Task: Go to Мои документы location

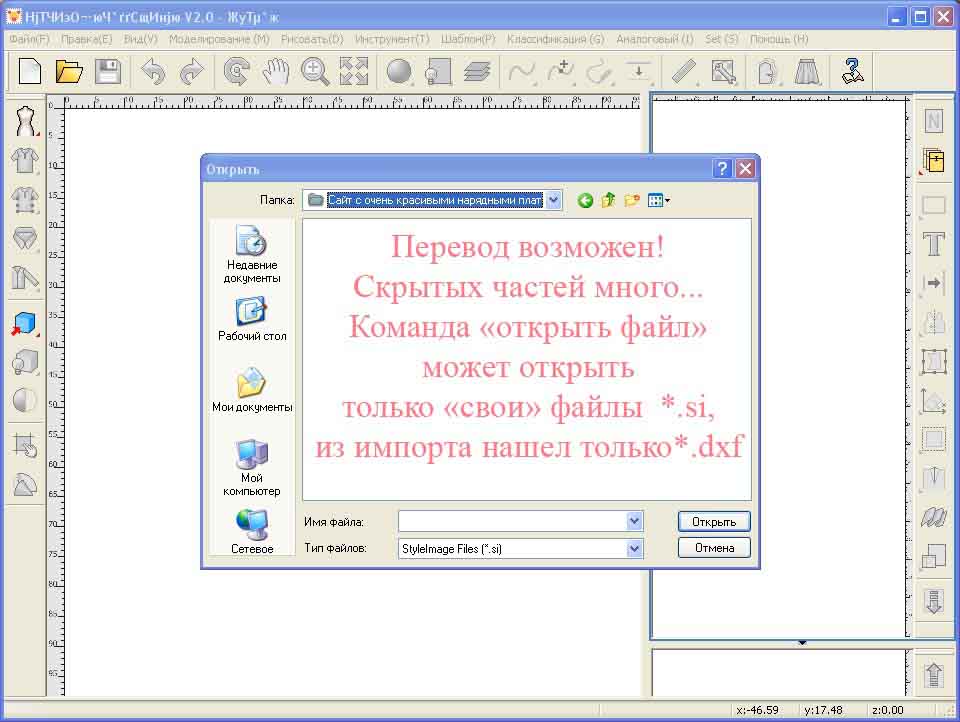Action: (252, 389)
